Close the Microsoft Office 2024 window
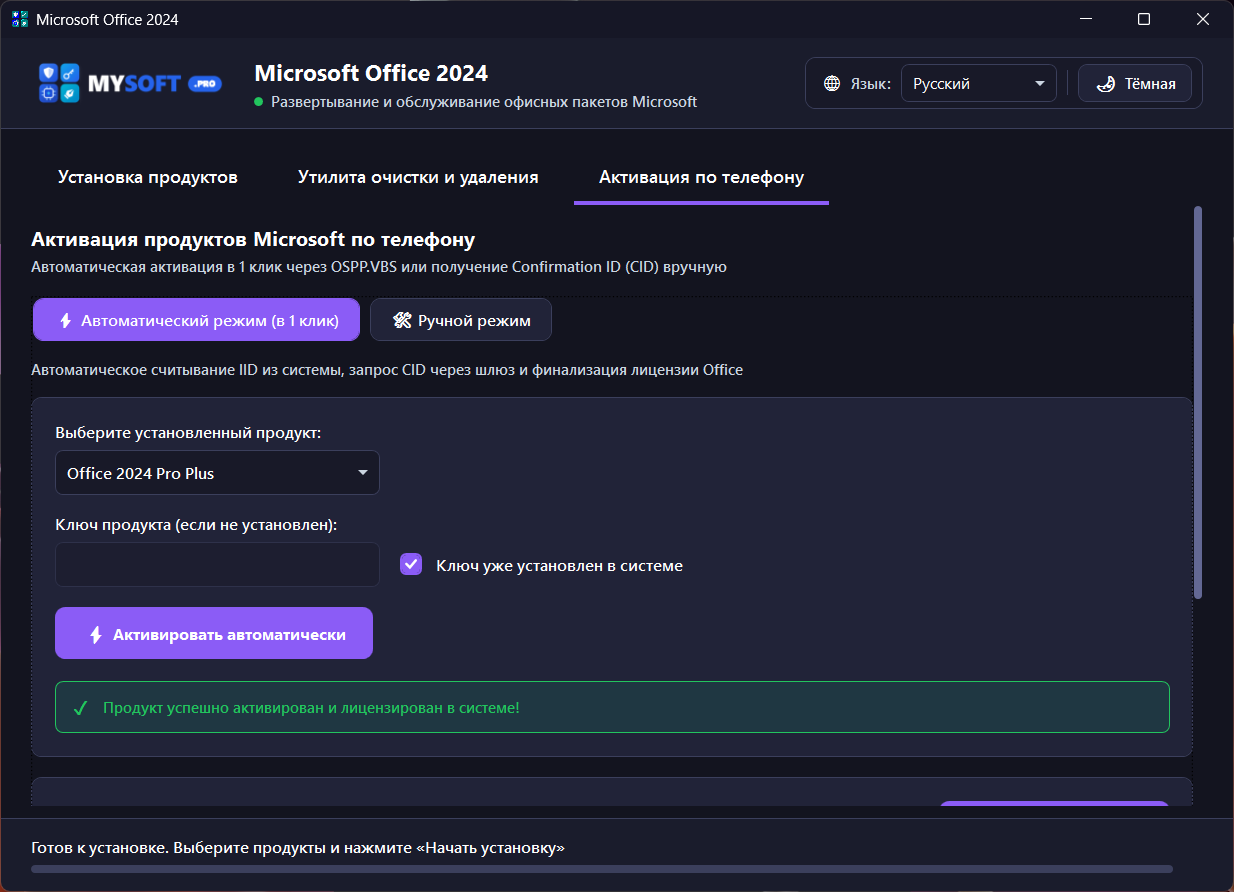The image size is (1234, 892). (x=1204, y=19)
